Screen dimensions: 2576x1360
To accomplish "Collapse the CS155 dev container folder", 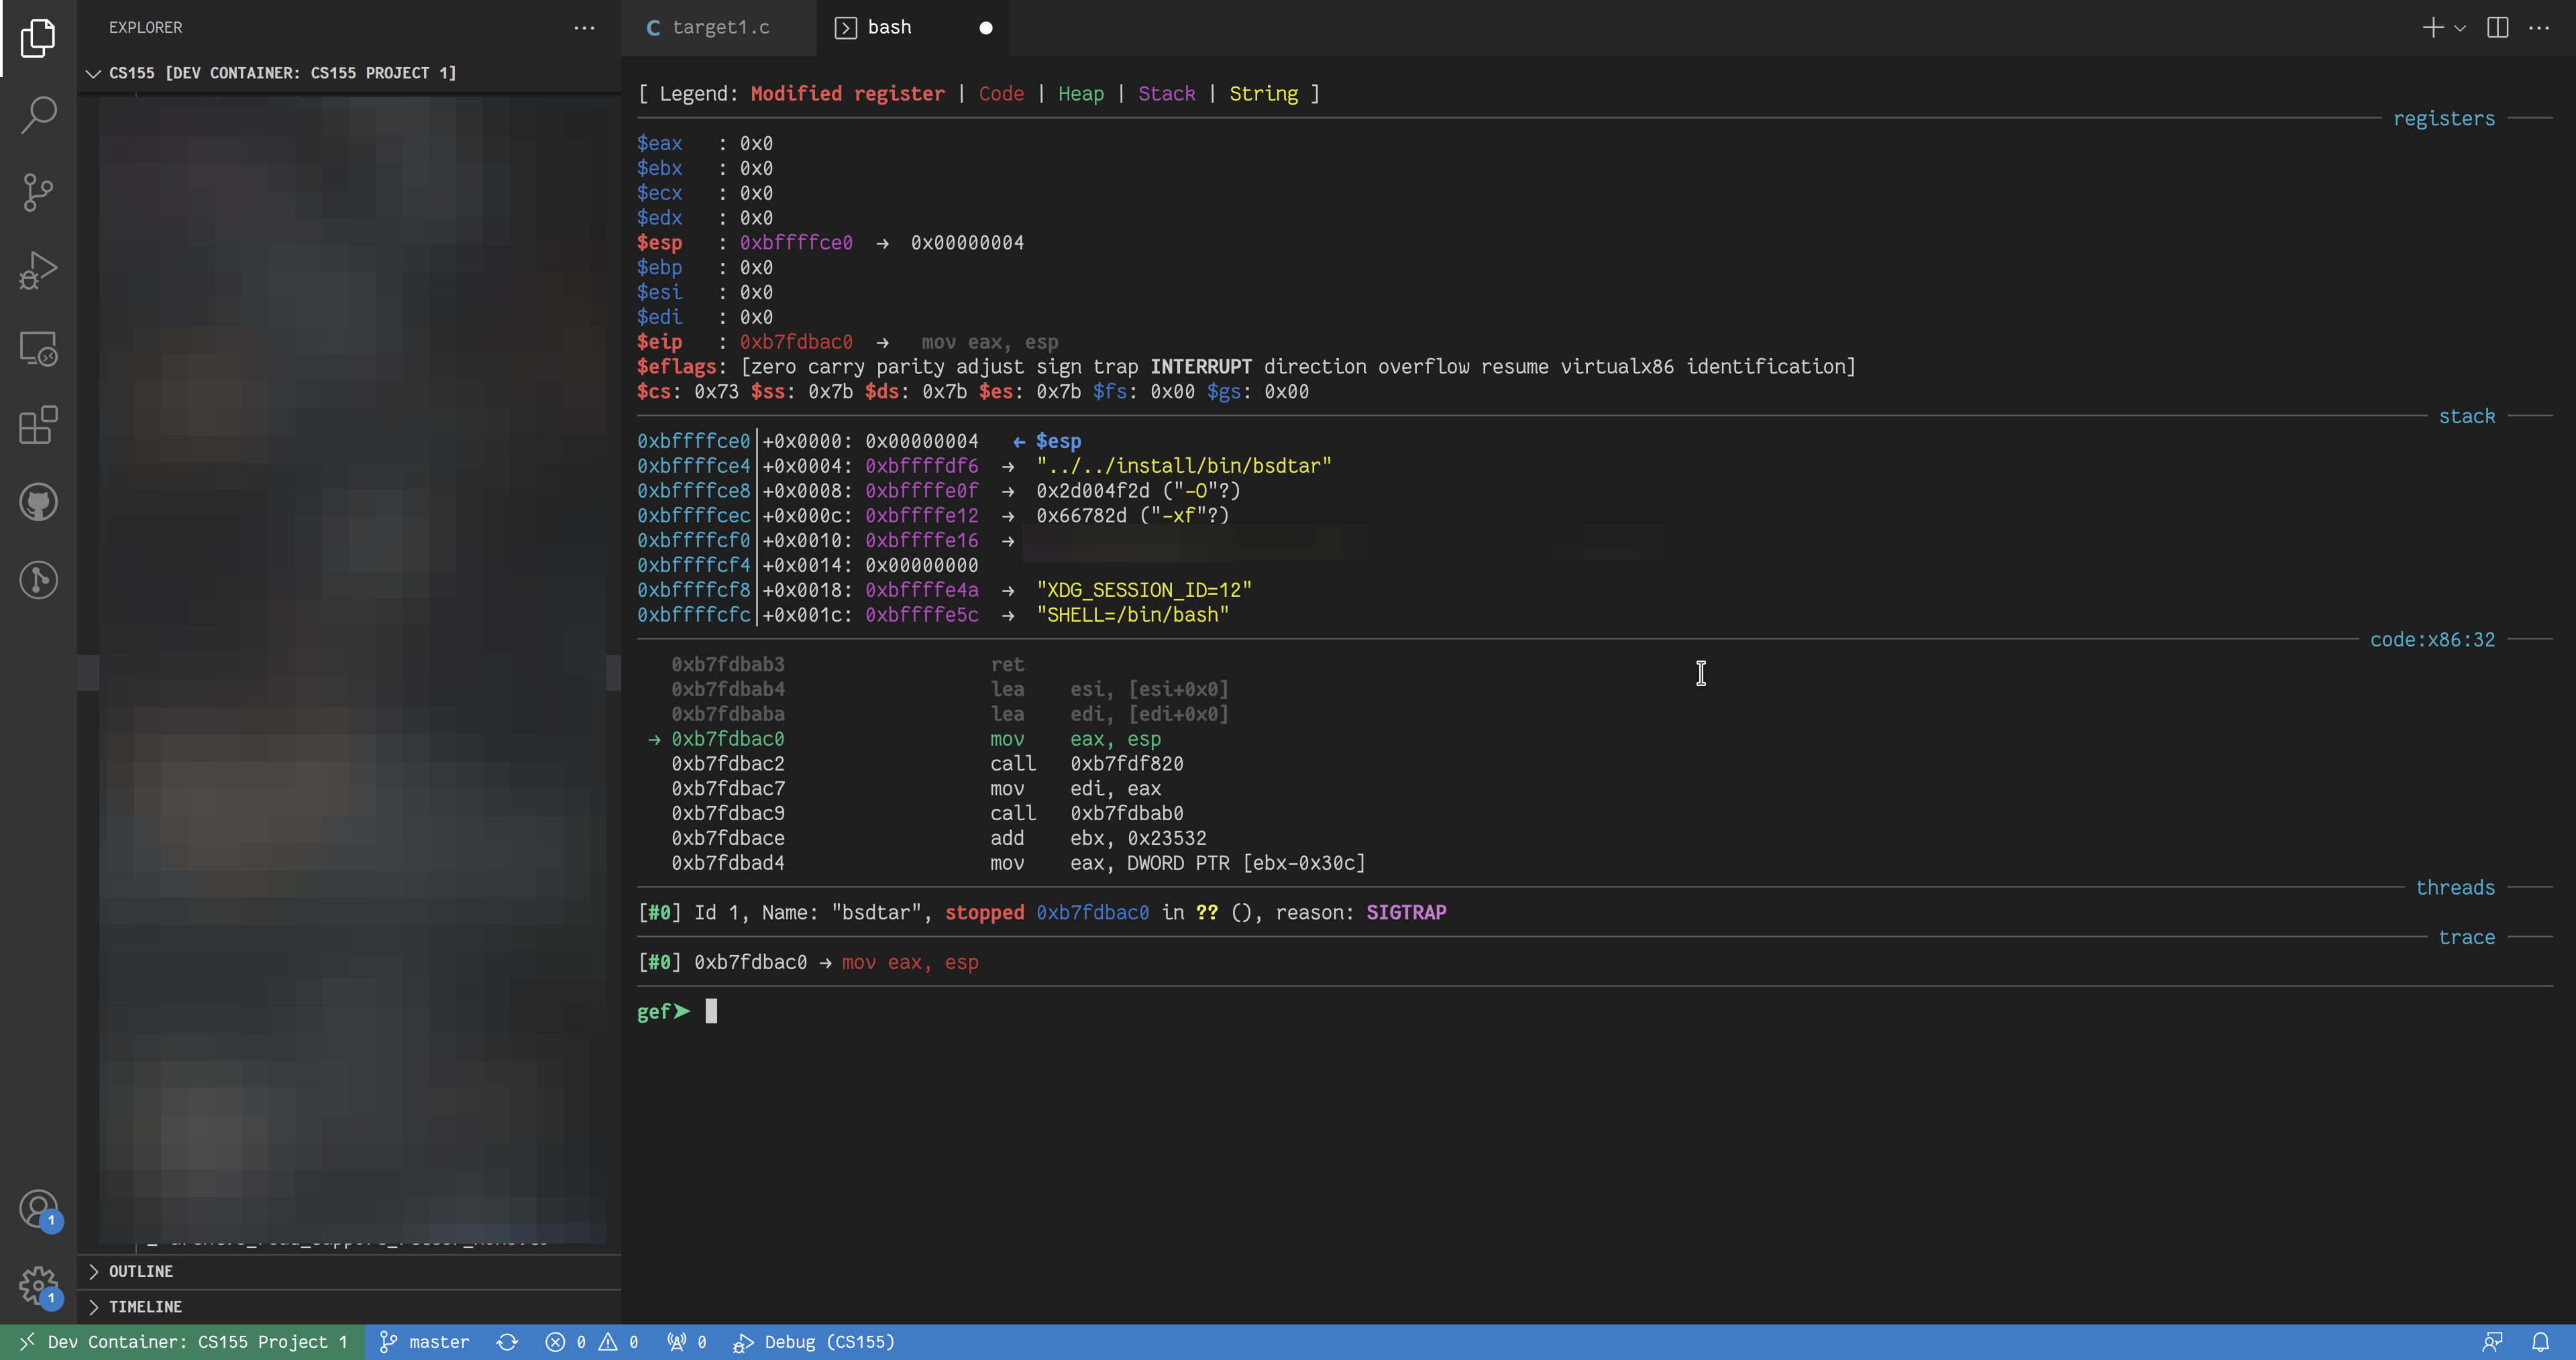I will [93, 72].
